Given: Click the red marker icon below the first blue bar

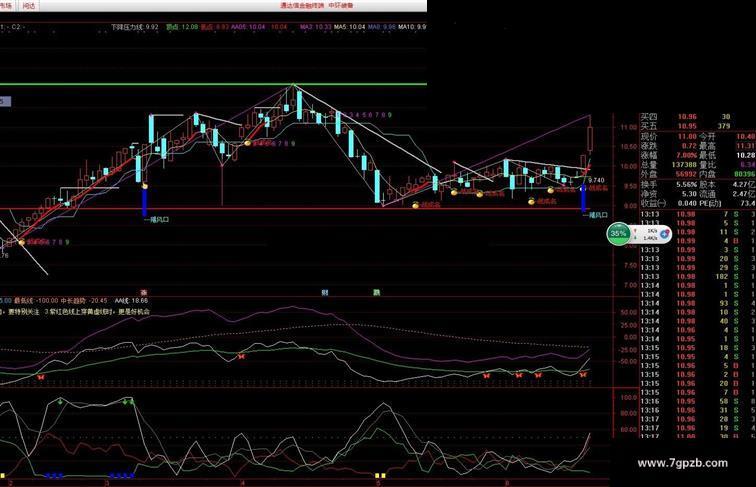Looking at the screenshot, I should tap(144, 292).
